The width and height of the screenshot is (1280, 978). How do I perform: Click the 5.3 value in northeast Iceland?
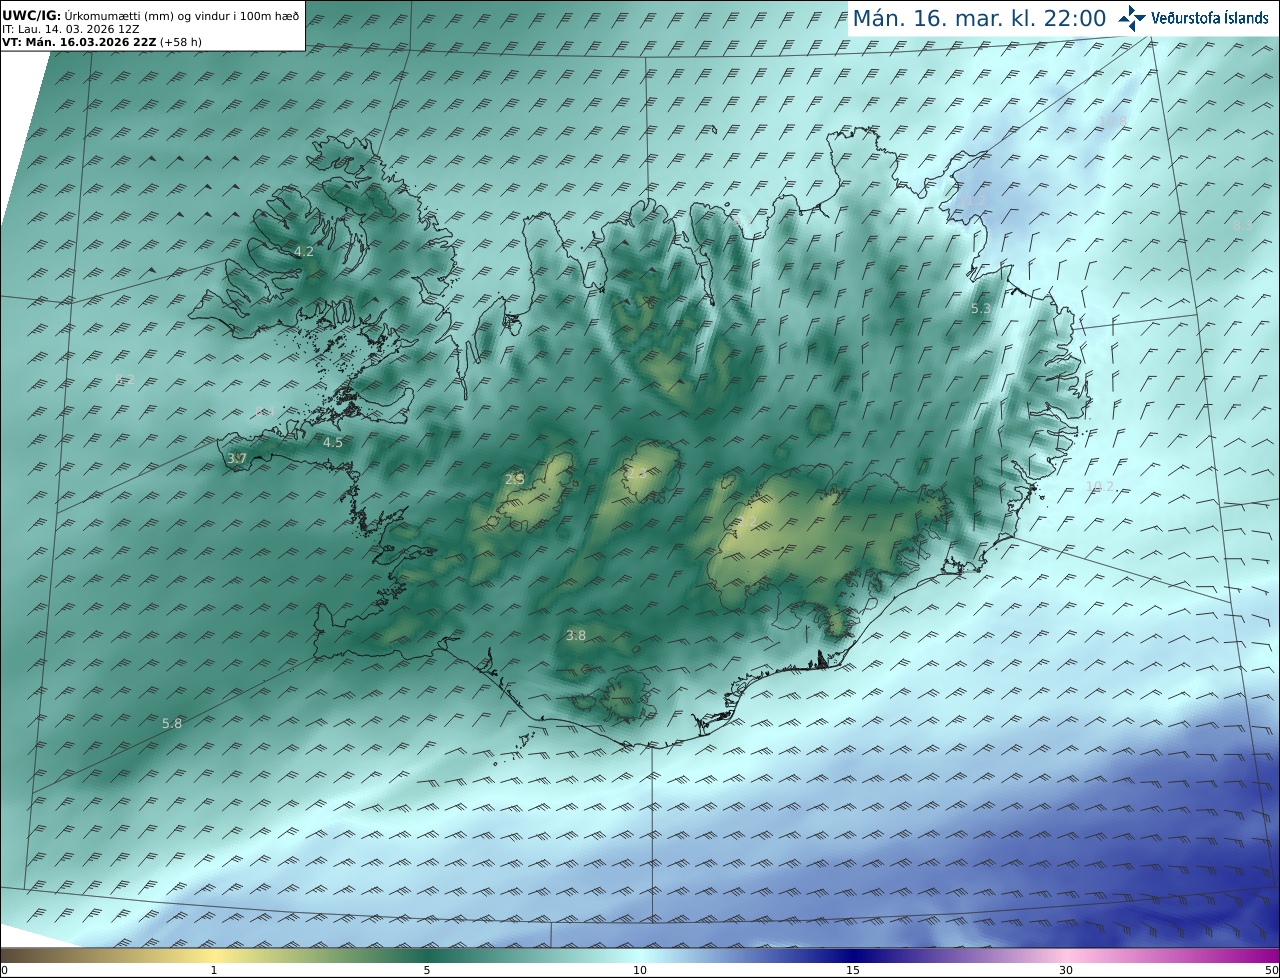981,309
